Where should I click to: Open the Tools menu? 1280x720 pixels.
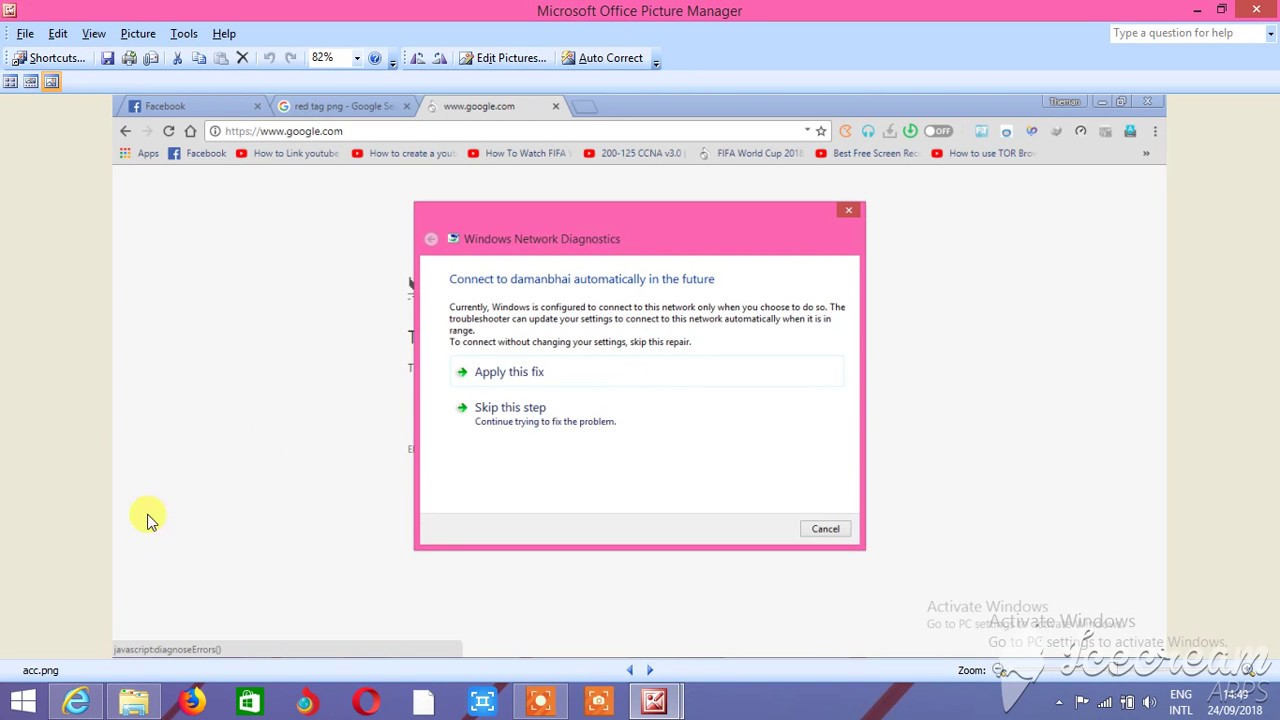tap(184, 34)
